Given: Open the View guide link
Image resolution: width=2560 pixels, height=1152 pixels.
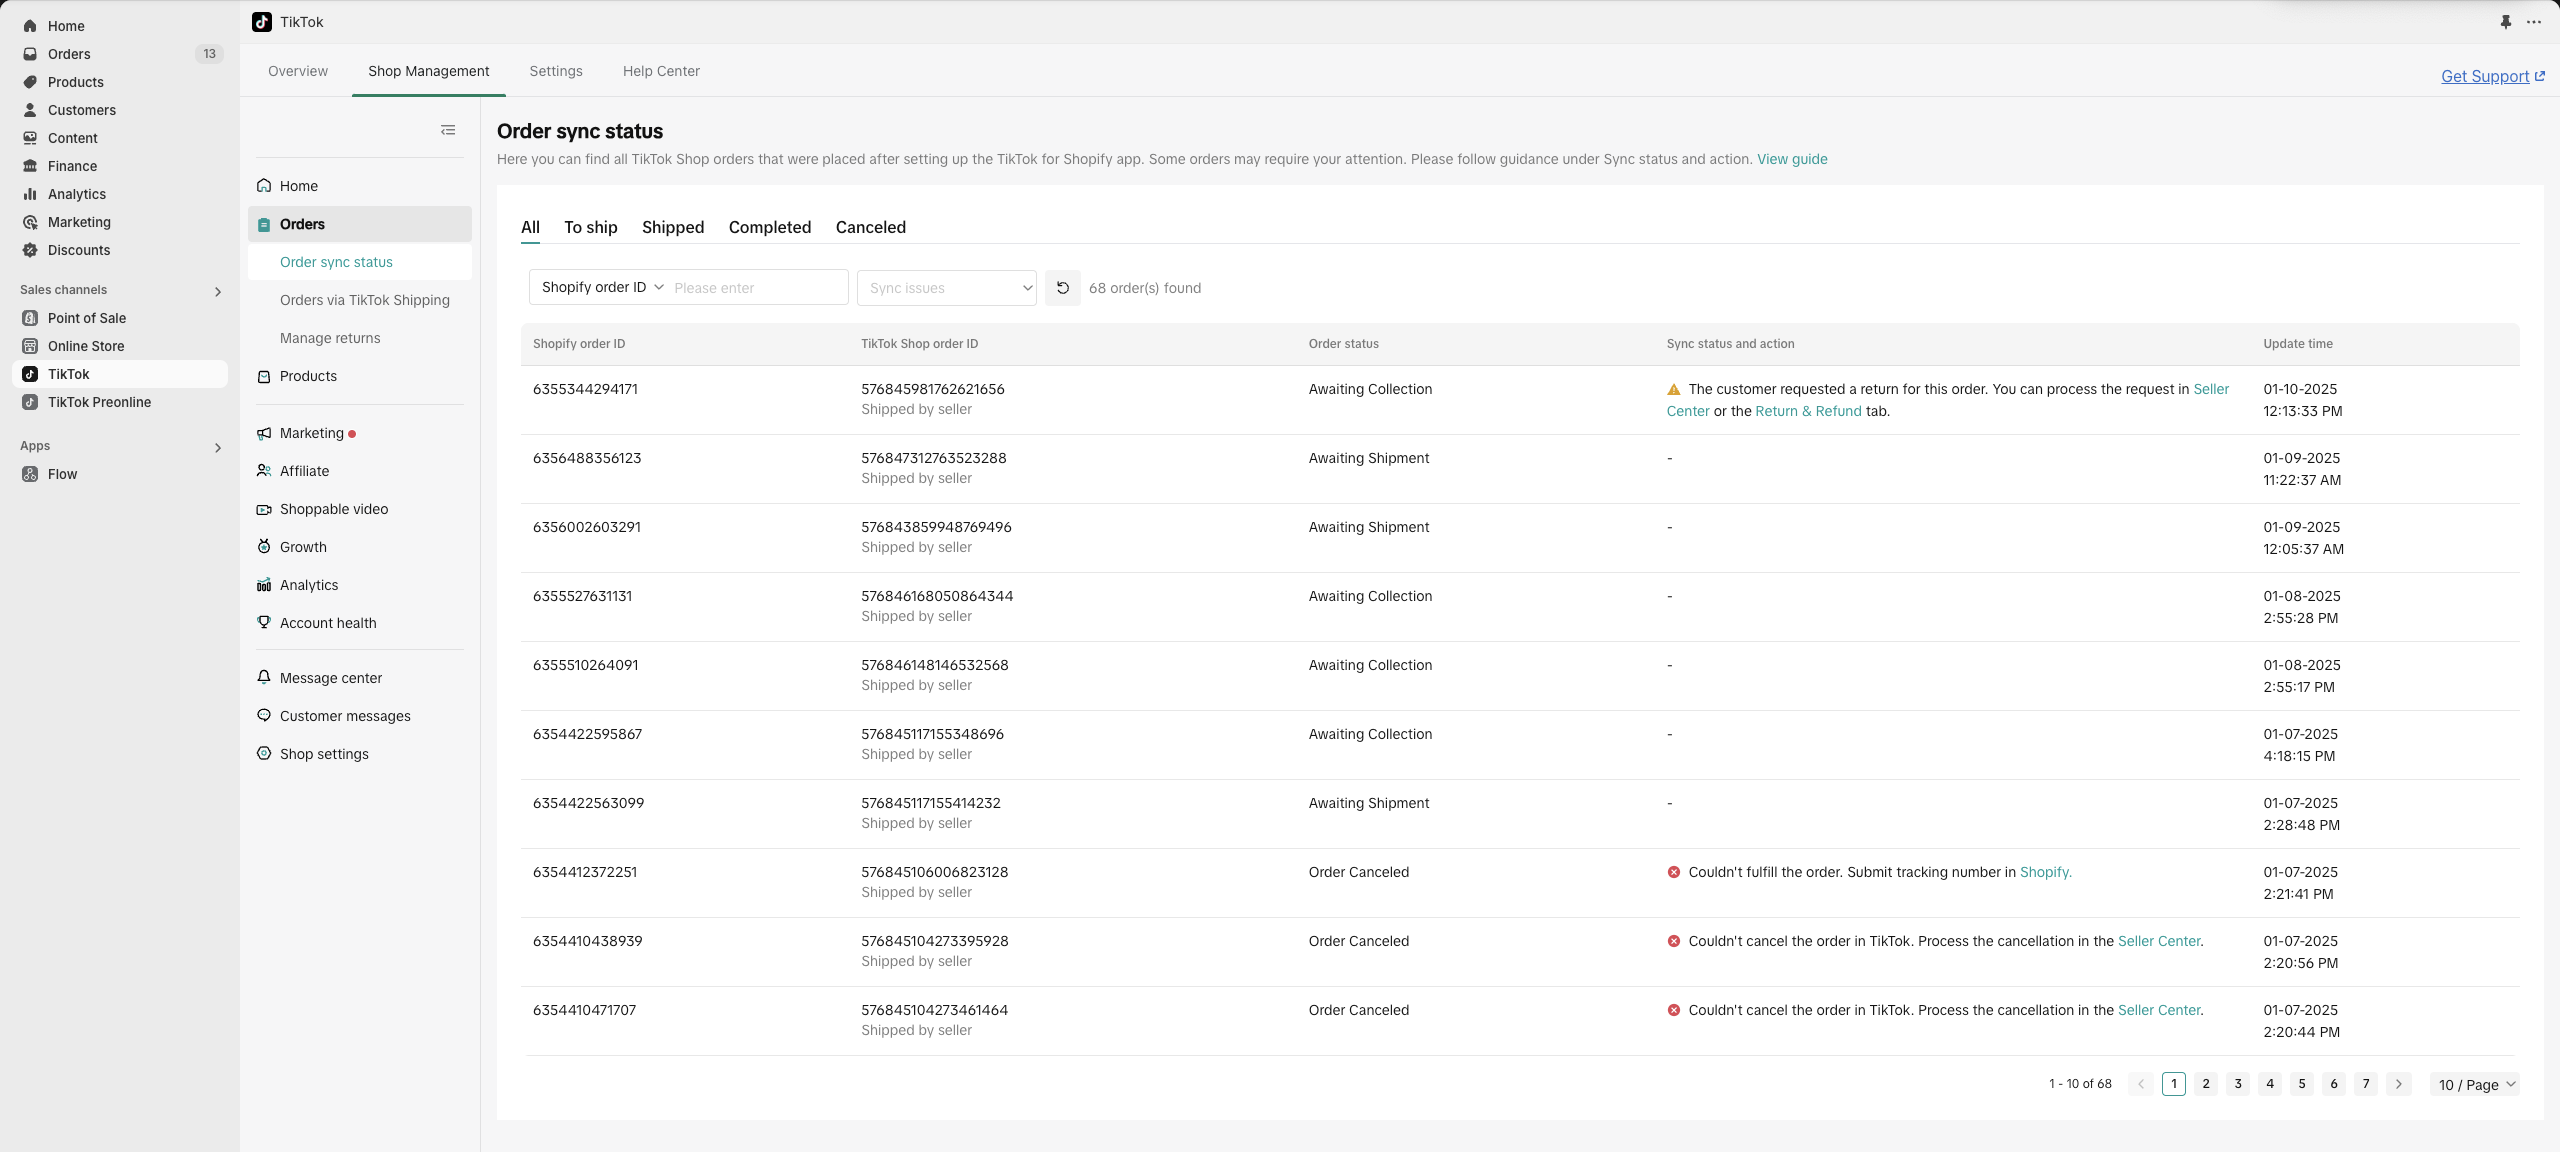Looking at the screenshot, I should click(1791, 159).
